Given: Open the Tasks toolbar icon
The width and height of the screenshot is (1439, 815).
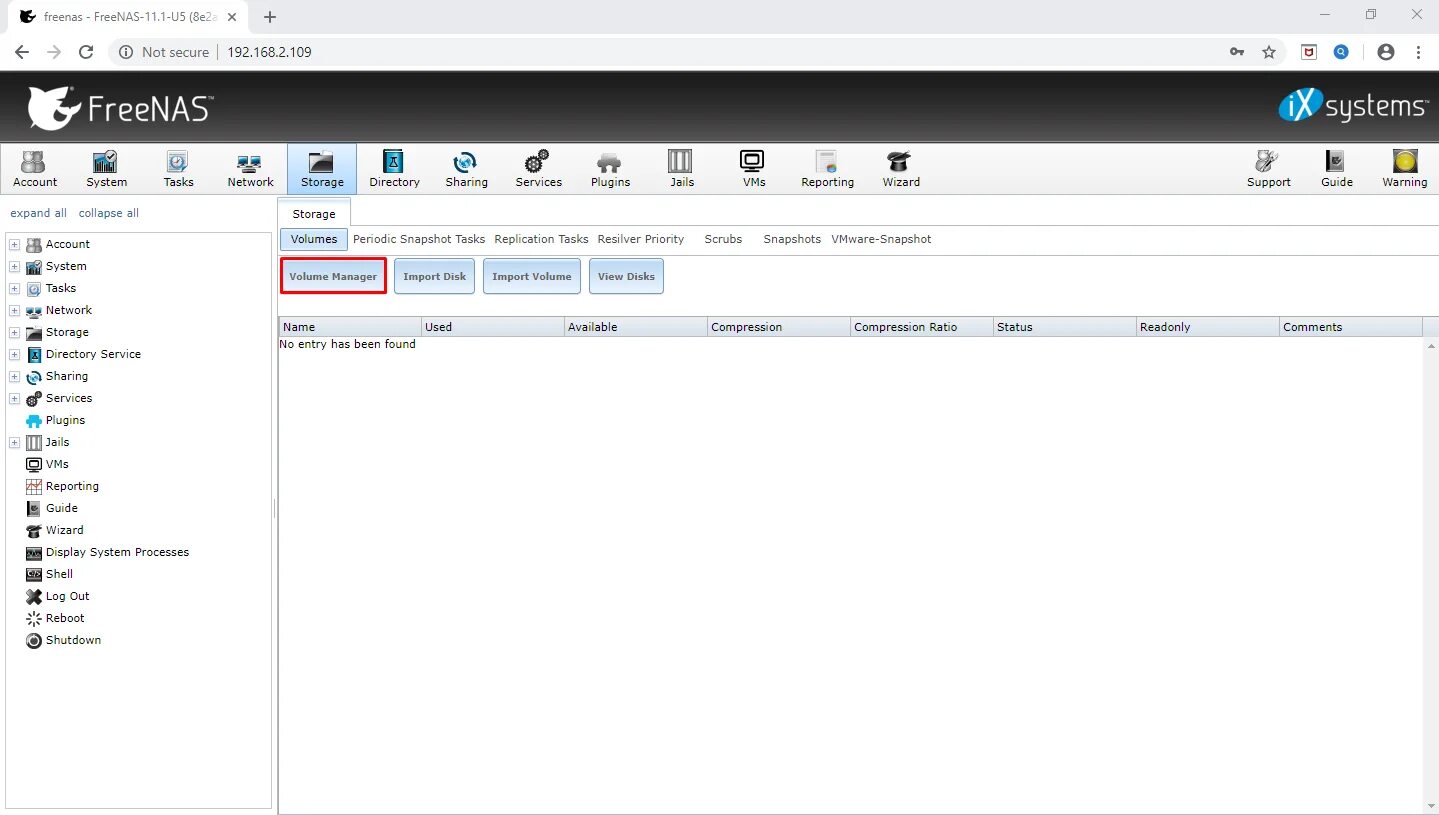Looking at the screenshot, I should click(178, 168).
